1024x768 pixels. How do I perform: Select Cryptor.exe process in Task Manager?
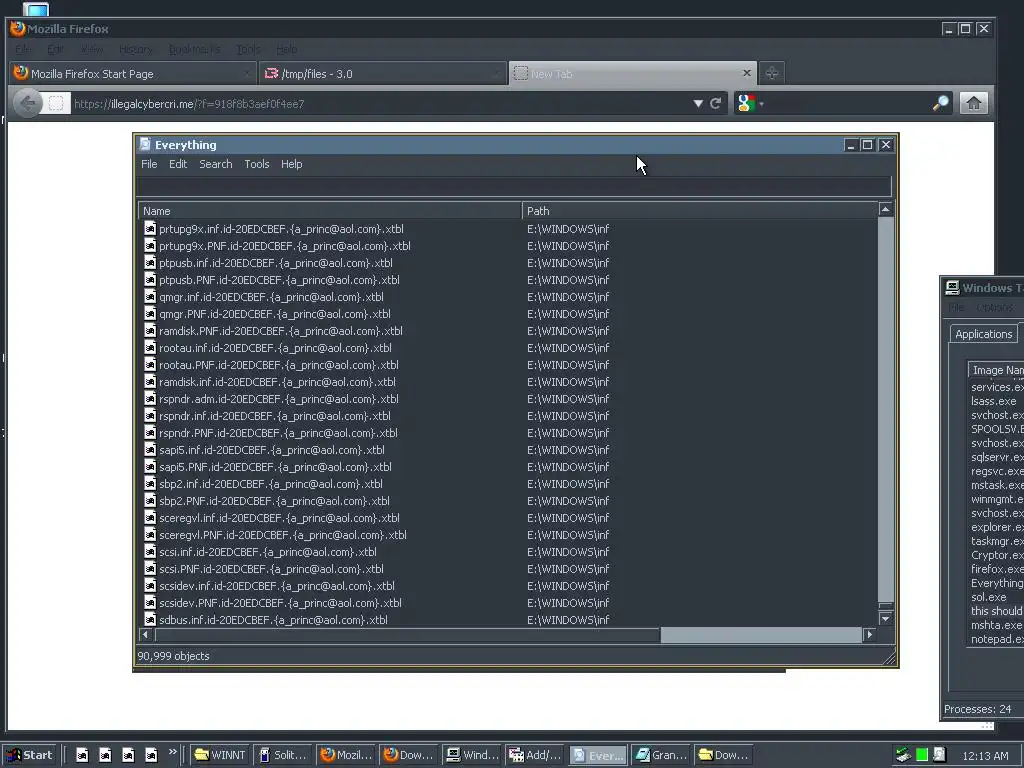tap(997, 555)
